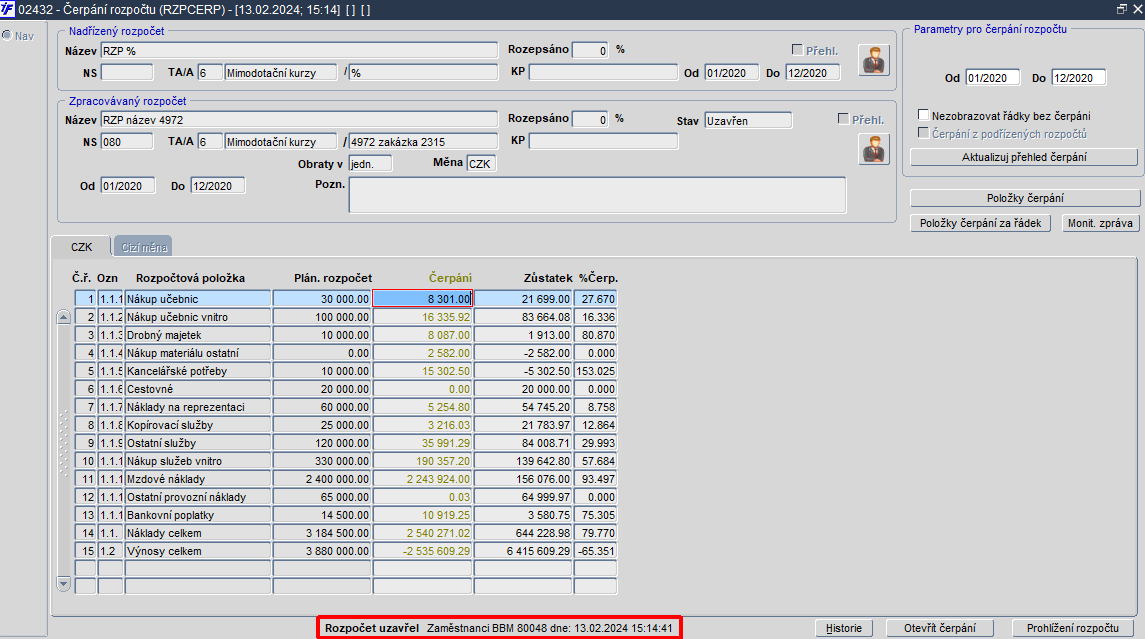The image size is (1145, 639).
Task: Click Otevřít čerpání button
Action: [939, 628]
